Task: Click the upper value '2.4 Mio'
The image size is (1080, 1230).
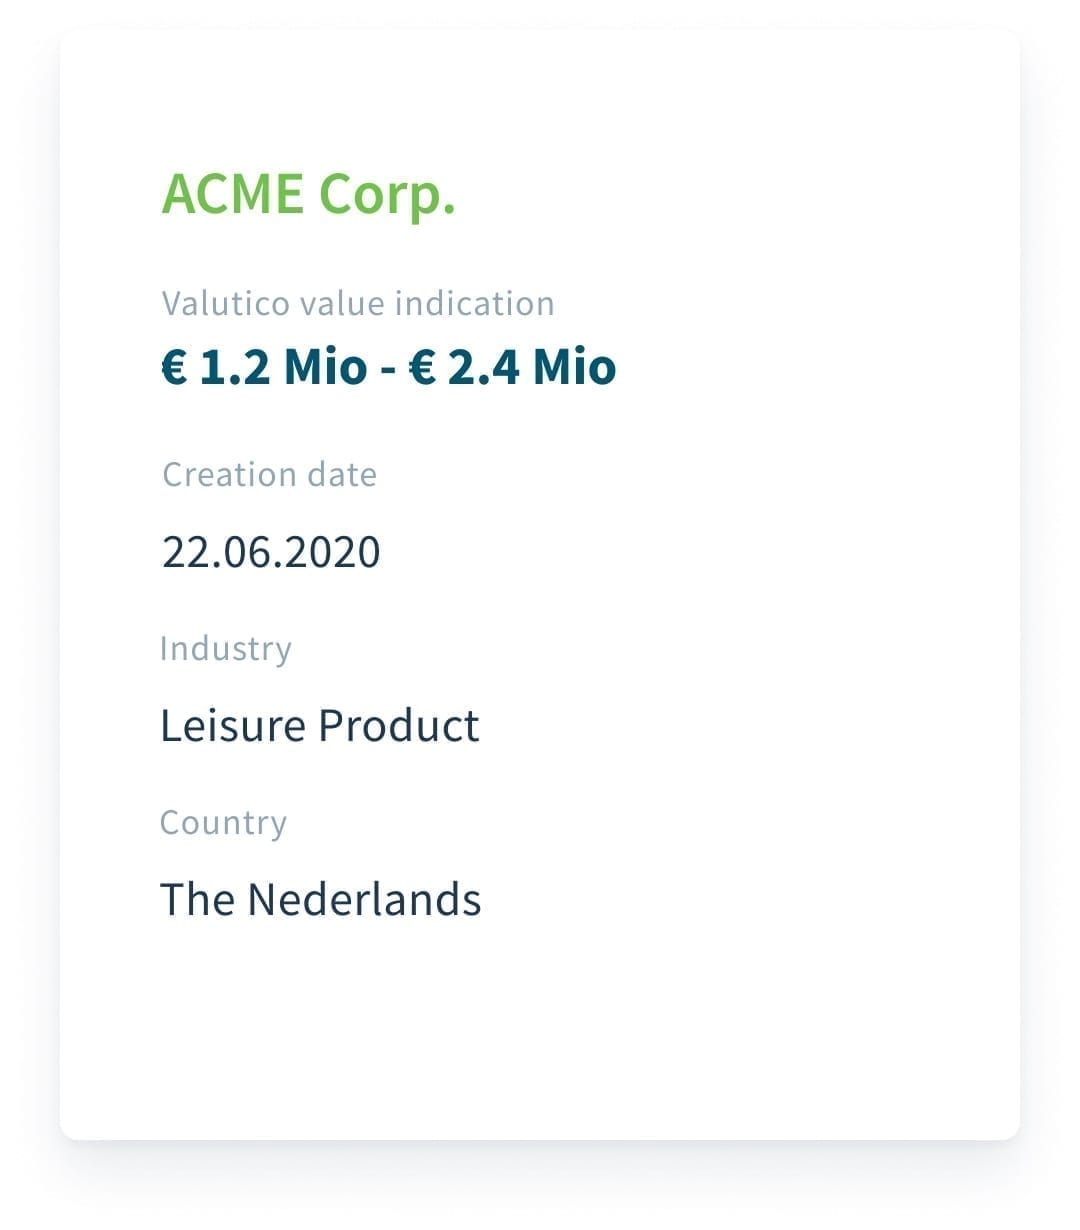Action: [531, 367]
